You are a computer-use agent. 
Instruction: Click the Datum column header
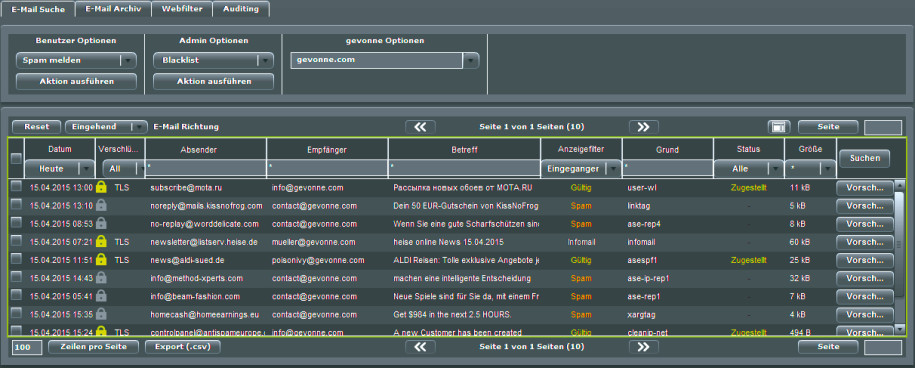[60, 149]
